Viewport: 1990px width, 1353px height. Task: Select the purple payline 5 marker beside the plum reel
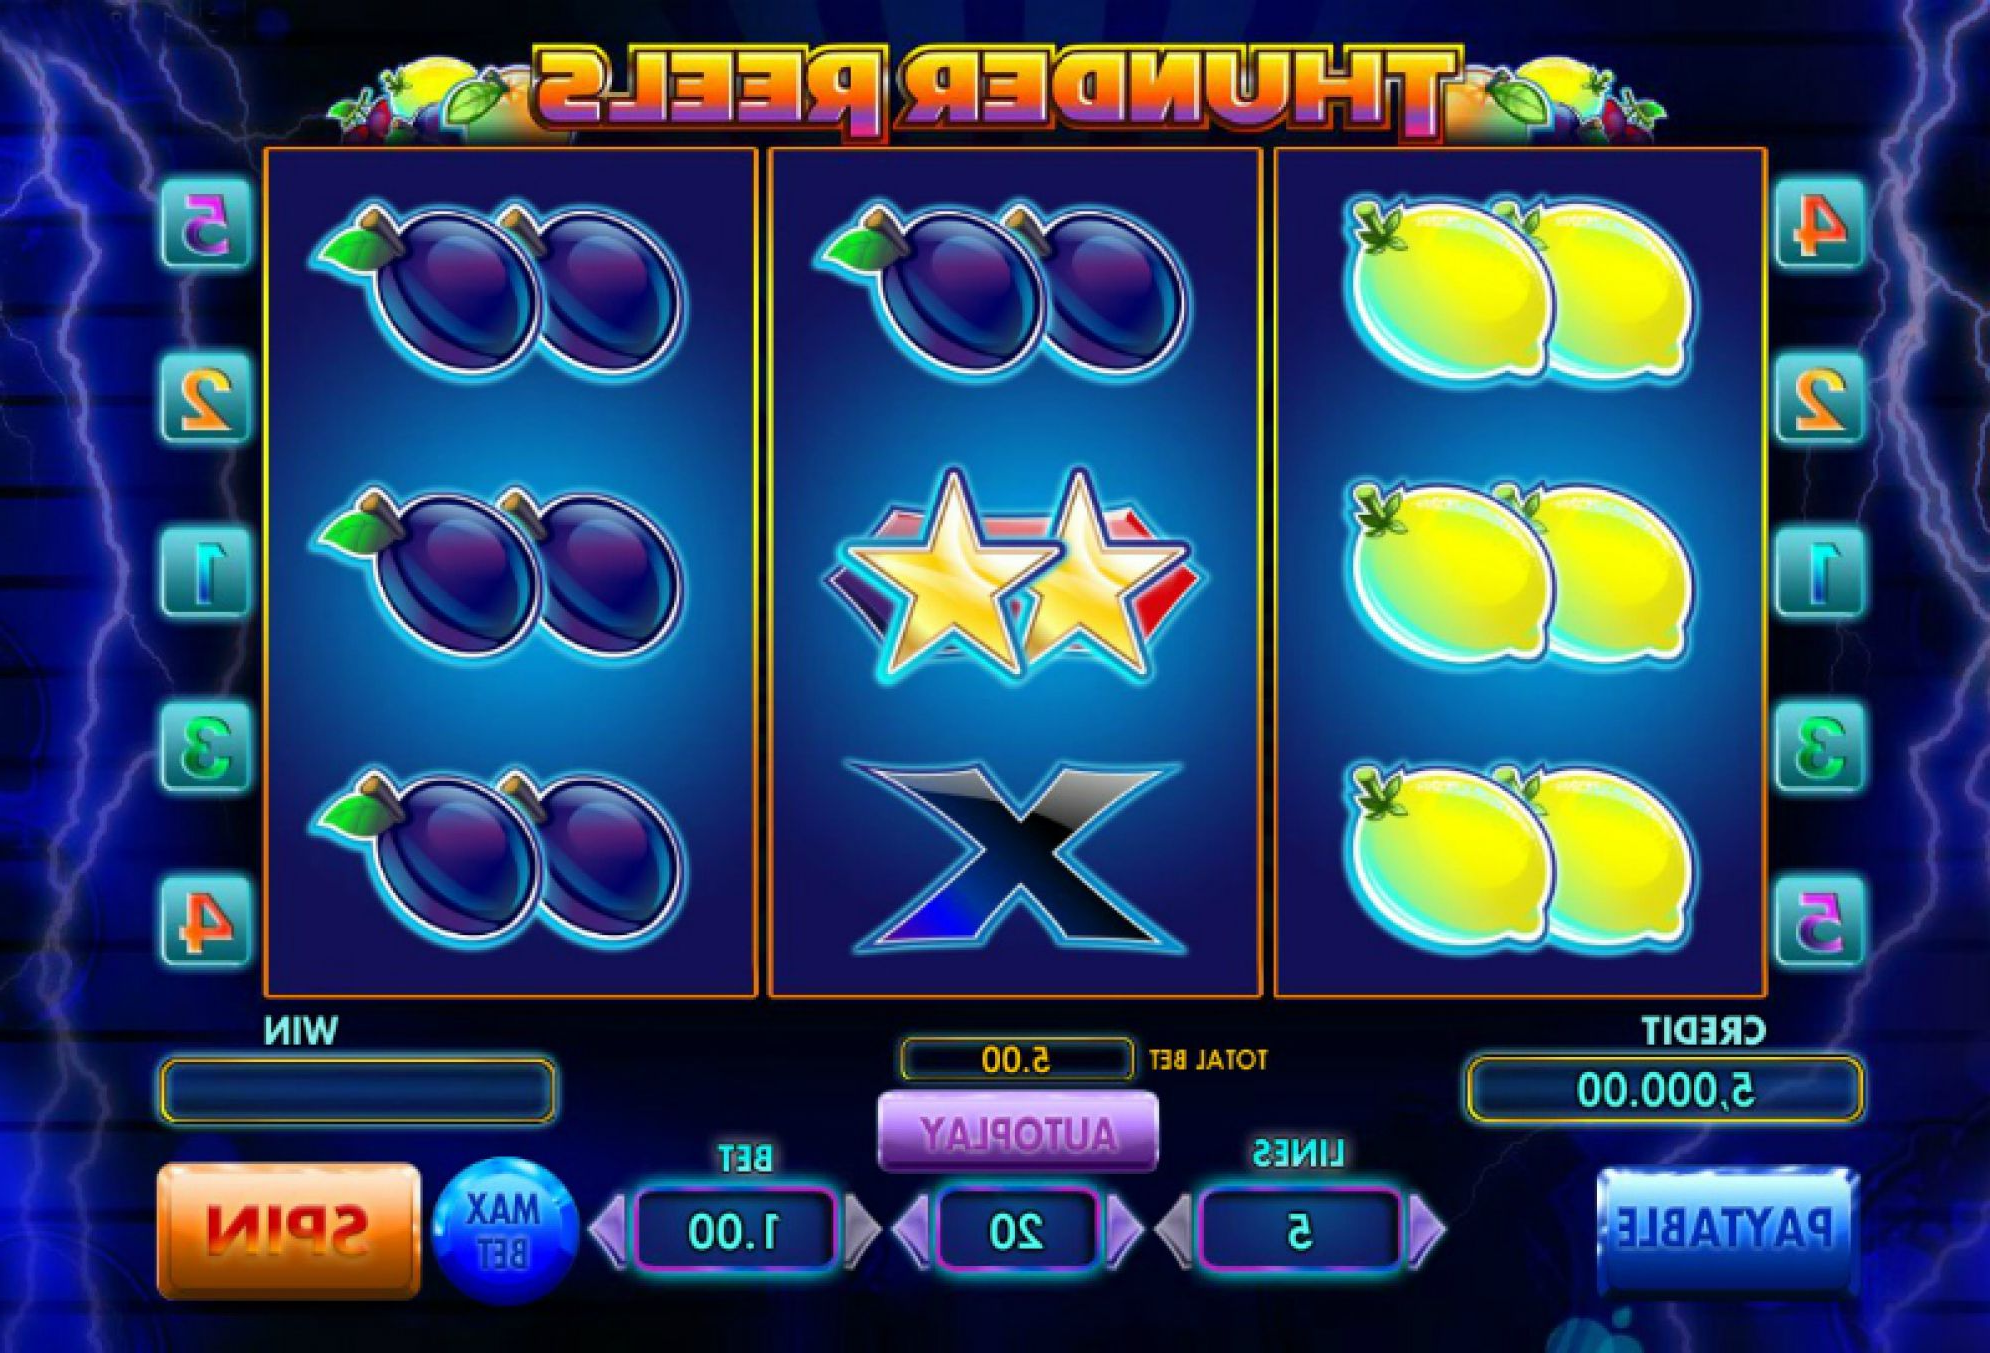pyautogui.click(x=205, y=224)
